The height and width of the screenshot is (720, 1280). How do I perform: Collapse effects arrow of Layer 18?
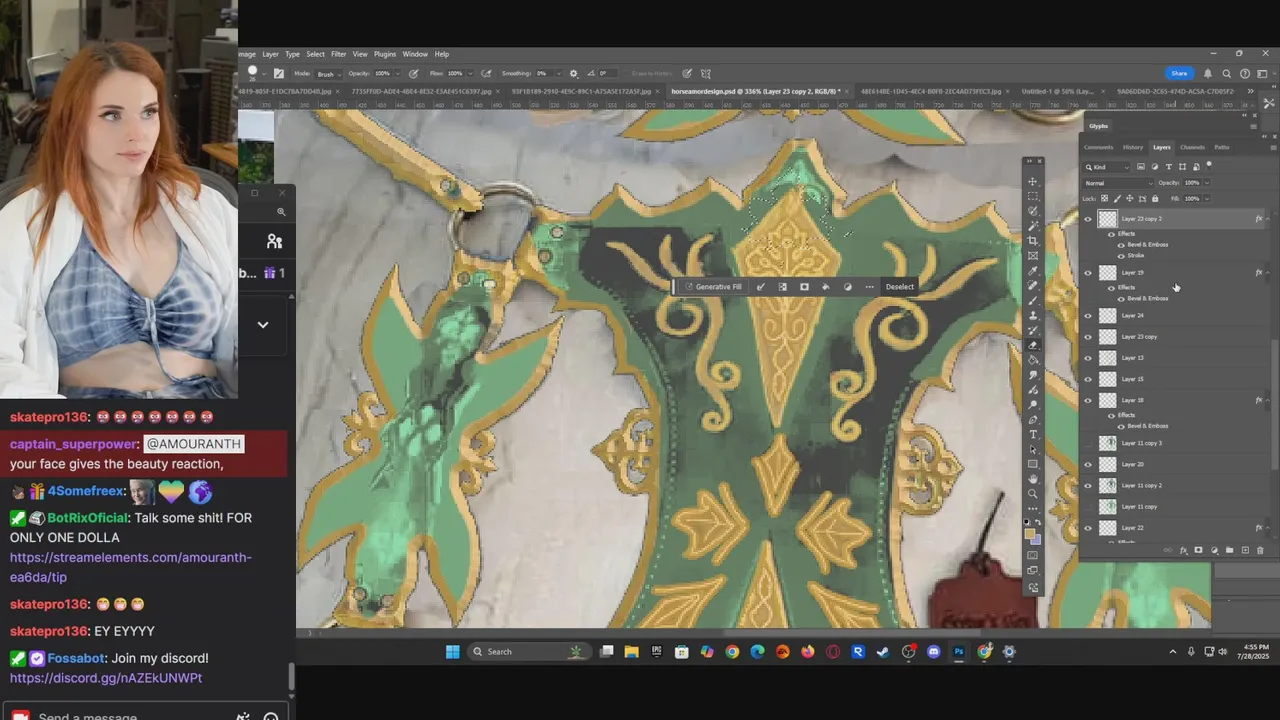pyautogui.click(x=1268, y=400)
